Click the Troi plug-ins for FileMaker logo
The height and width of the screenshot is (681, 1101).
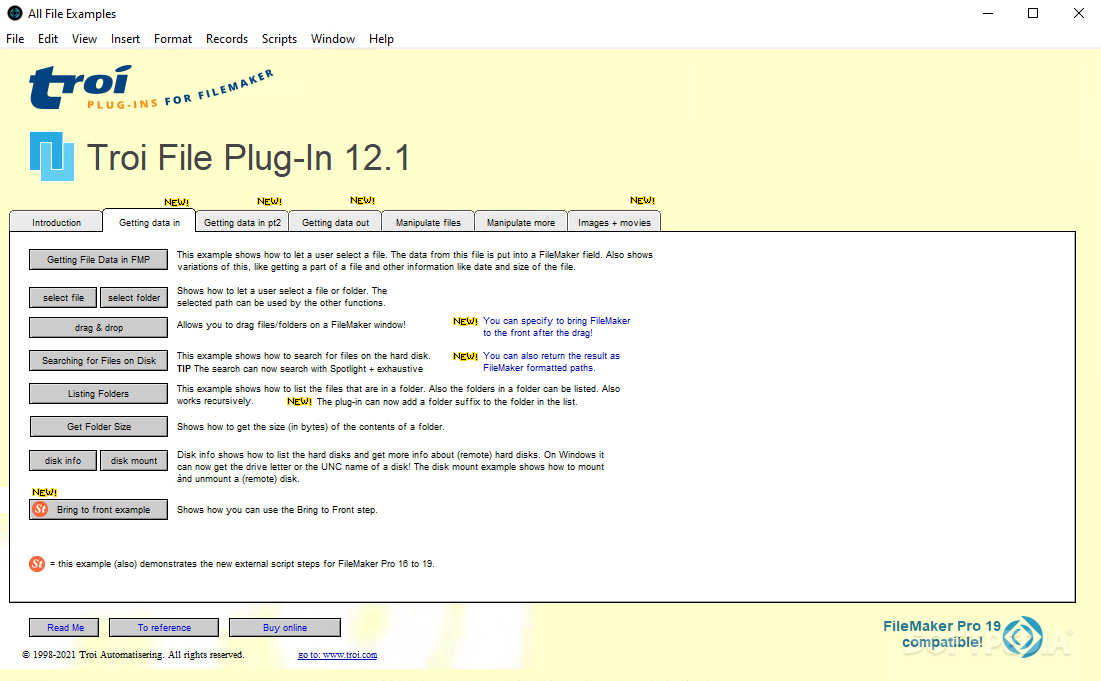pyautogui.click(x=151, y=88)
